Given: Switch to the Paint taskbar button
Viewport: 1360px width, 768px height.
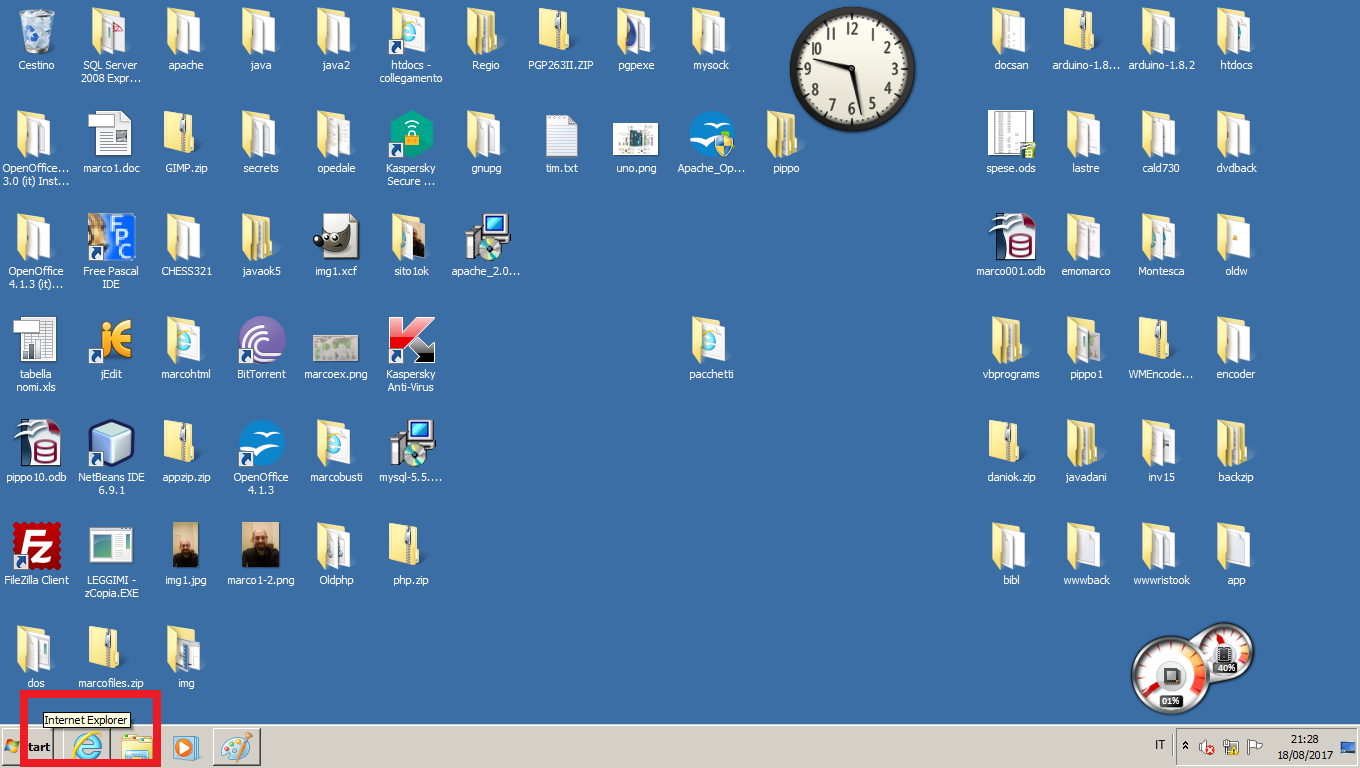Looking at the screenshot, I should (x=237, y=747).
